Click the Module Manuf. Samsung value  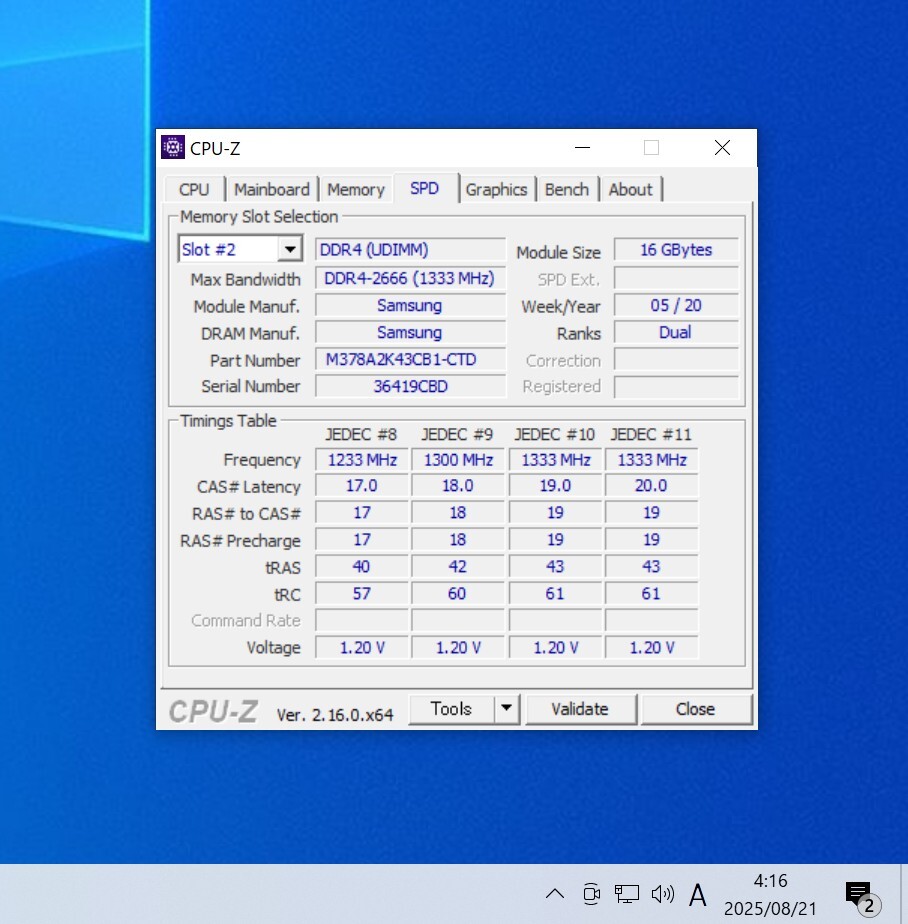[x=410, y=305]
